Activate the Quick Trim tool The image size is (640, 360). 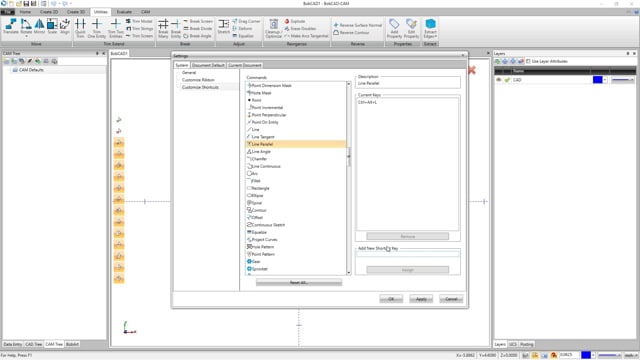click(80, 28)
